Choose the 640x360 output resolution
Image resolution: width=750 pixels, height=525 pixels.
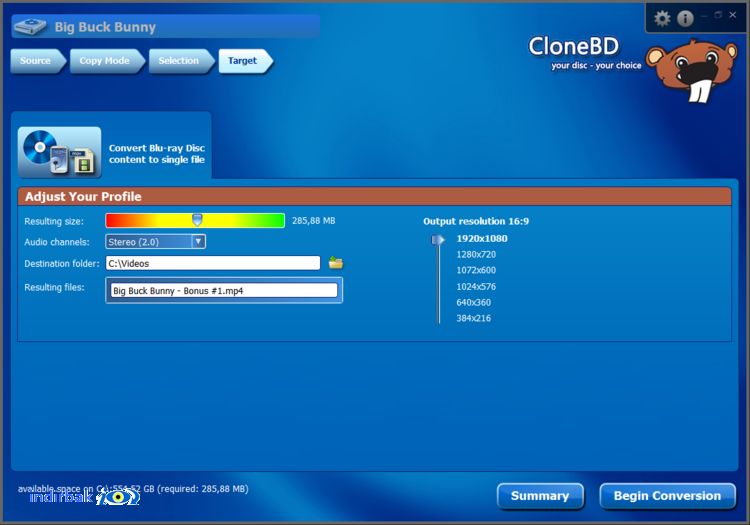pos(474,302)
